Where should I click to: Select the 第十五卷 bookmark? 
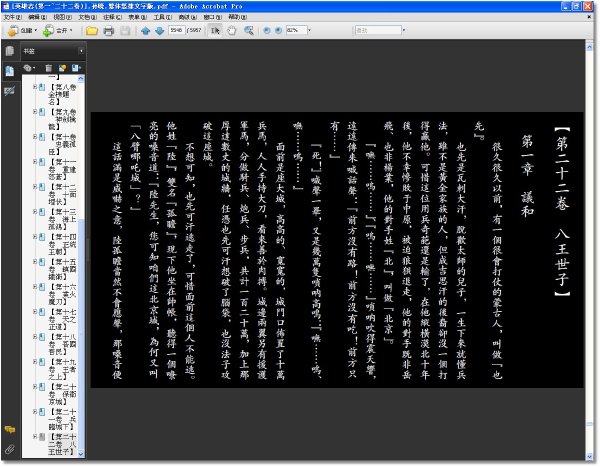pyautogui.click(x=62, y=269)
